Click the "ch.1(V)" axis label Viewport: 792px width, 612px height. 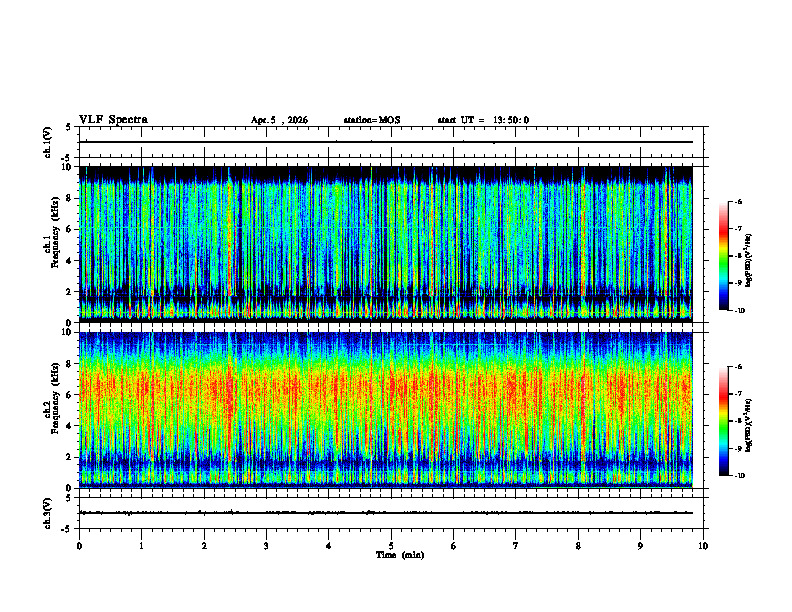click(48, 142)
